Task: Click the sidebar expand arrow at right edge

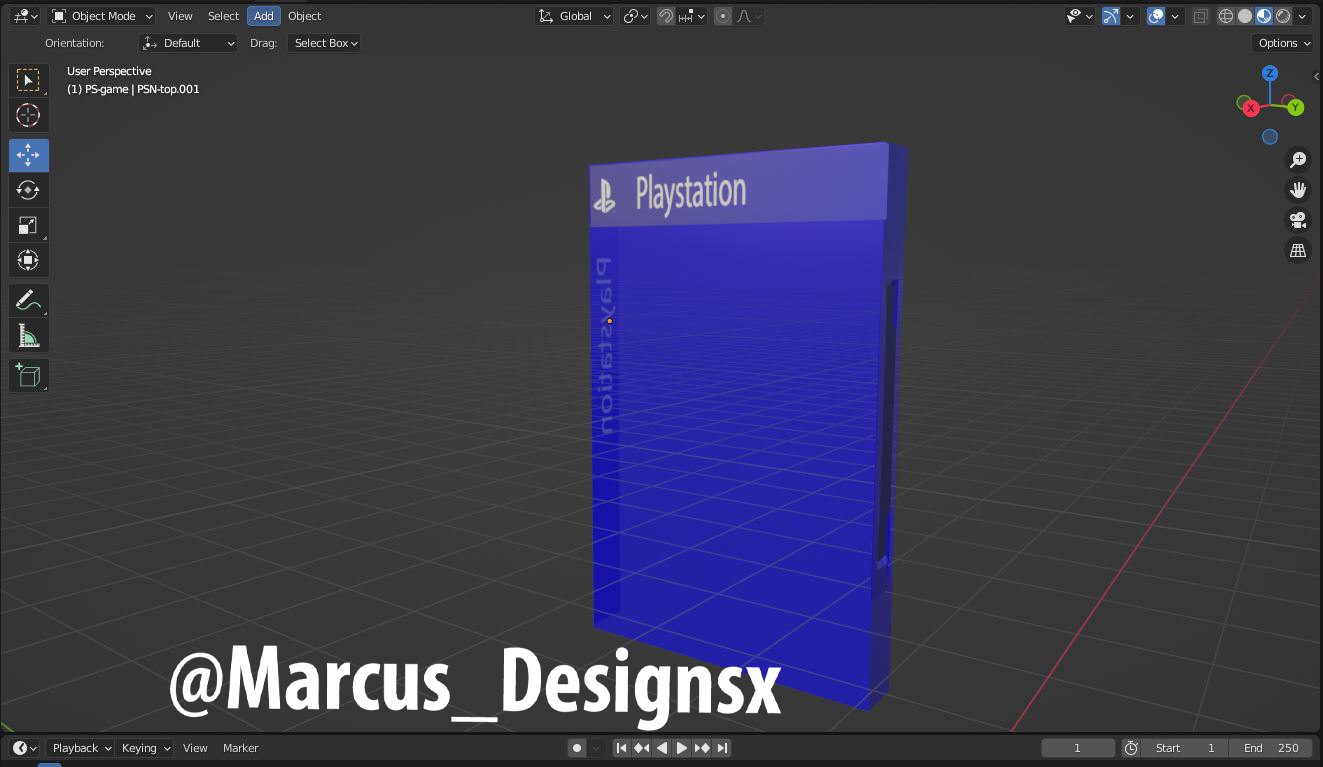Action: (1317, 76)
